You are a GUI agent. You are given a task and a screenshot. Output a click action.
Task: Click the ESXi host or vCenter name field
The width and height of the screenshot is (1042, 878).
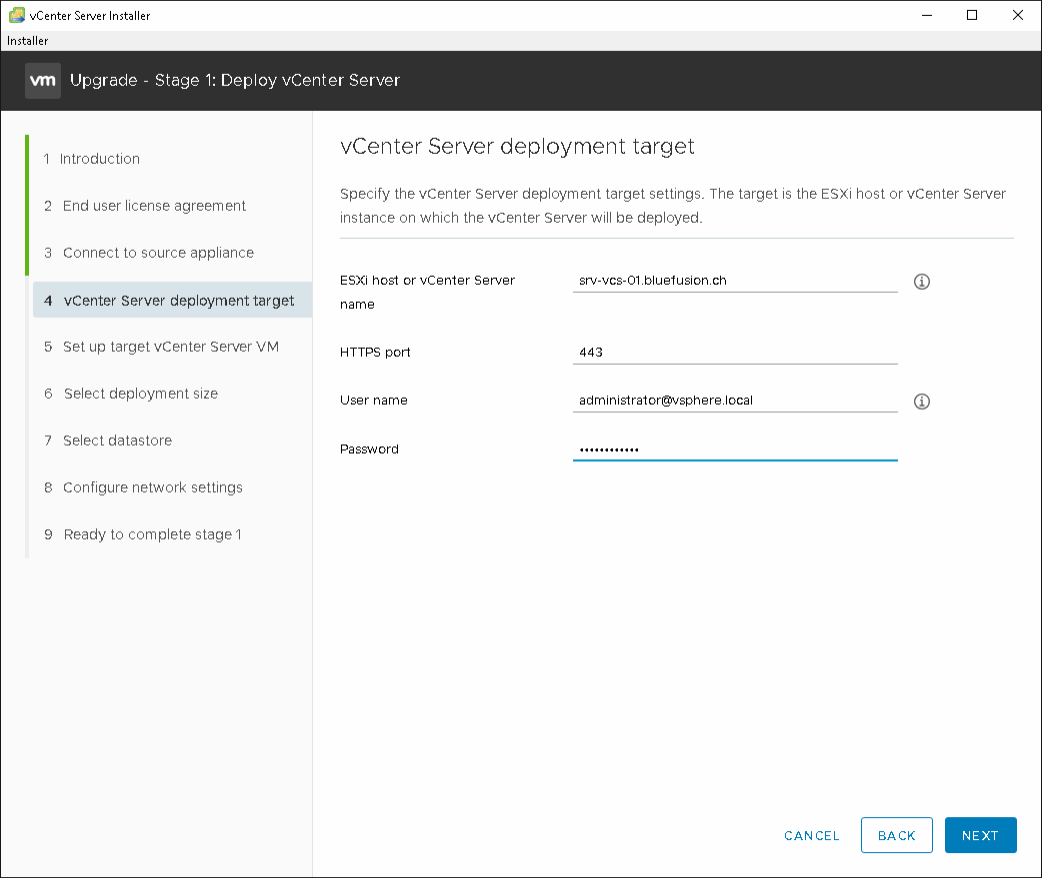pos(735,280)
